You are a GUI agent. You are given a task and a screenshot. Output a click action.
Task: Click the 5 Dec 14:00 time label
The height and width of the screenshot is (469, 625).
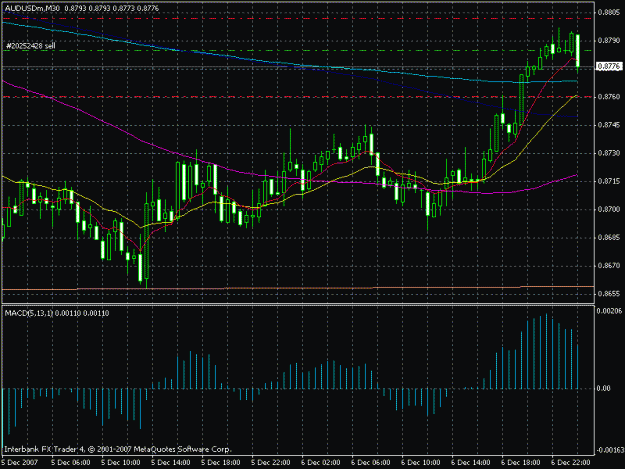171,463
